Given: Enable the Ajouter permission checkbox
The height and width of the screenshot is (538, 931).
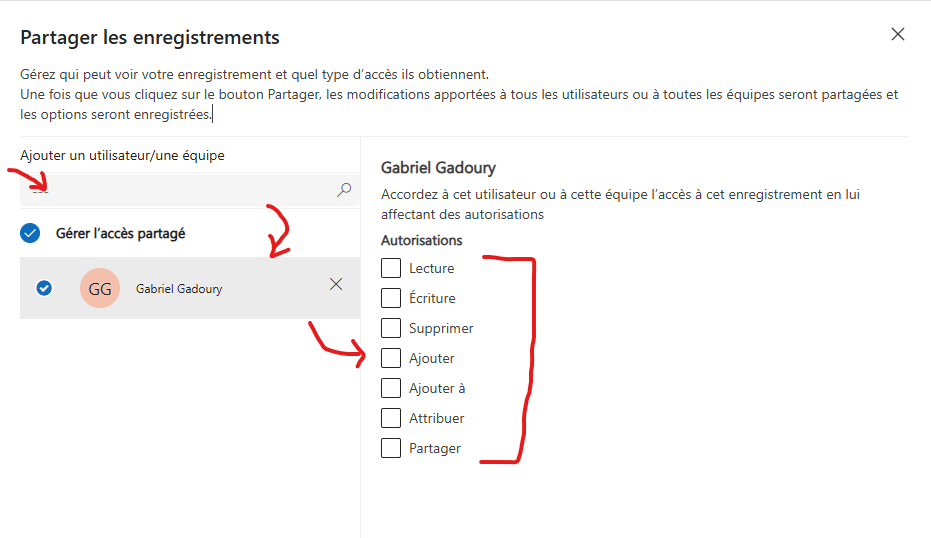Looking at the screenshot, I should pyautogui.click(x=391, y=358).
